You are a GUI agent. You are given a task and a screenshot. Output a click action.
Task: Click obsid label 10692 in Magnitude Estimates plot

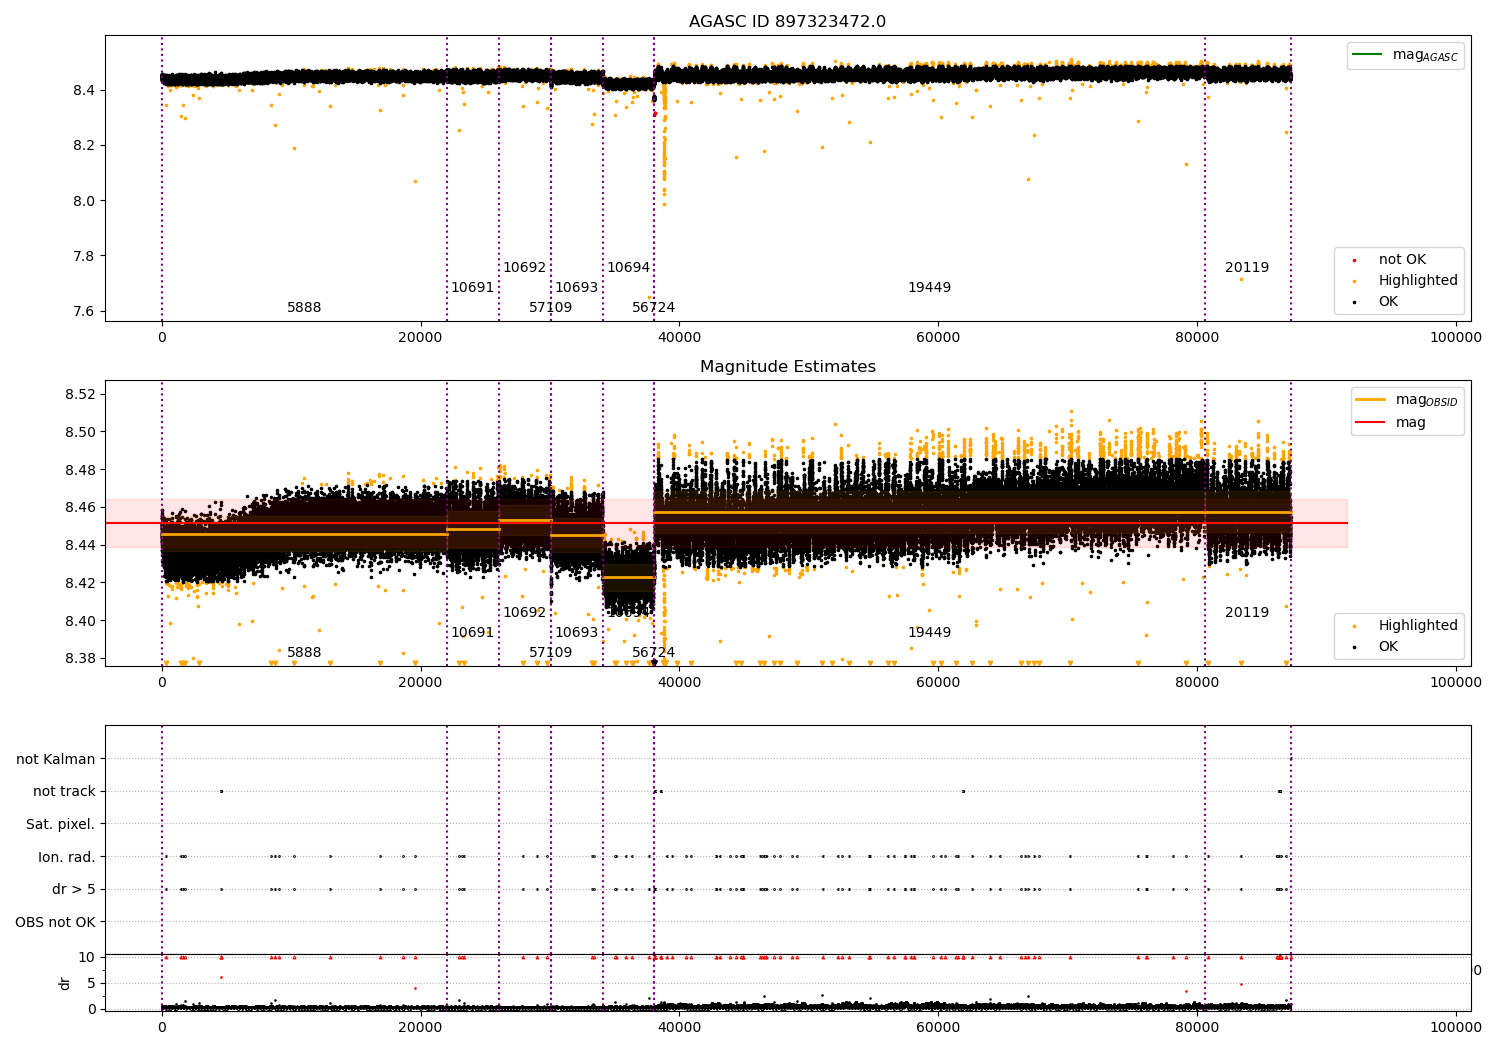tap(524, 613)
